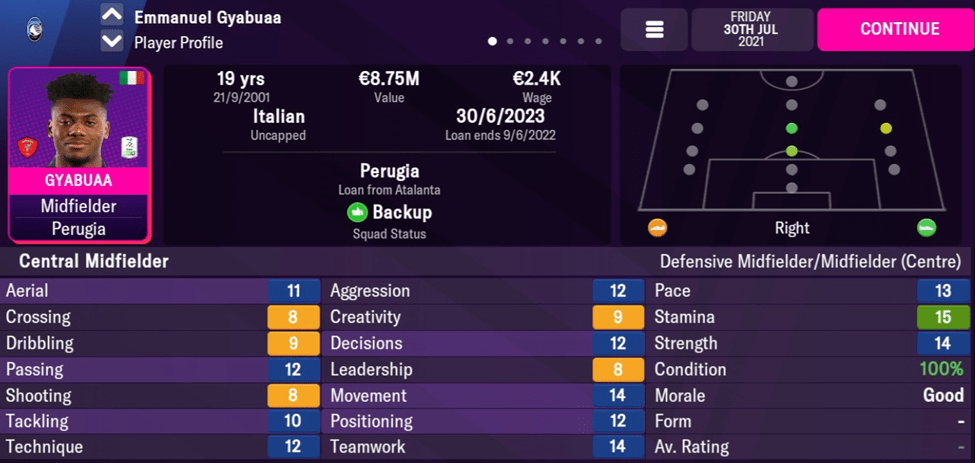Image resolution: width=975 pixels, height=463 pixels.
Task: Open the hamburger main menu
Action: point(655,30)
